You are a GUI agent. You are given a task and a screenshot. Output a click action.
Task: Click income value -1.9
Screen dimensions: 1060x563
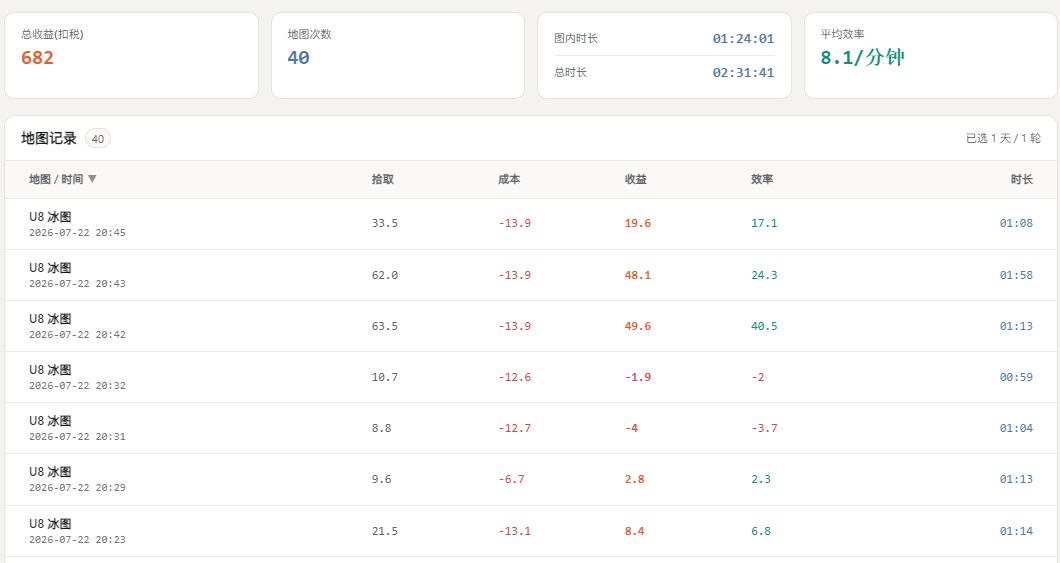point(637,377)
